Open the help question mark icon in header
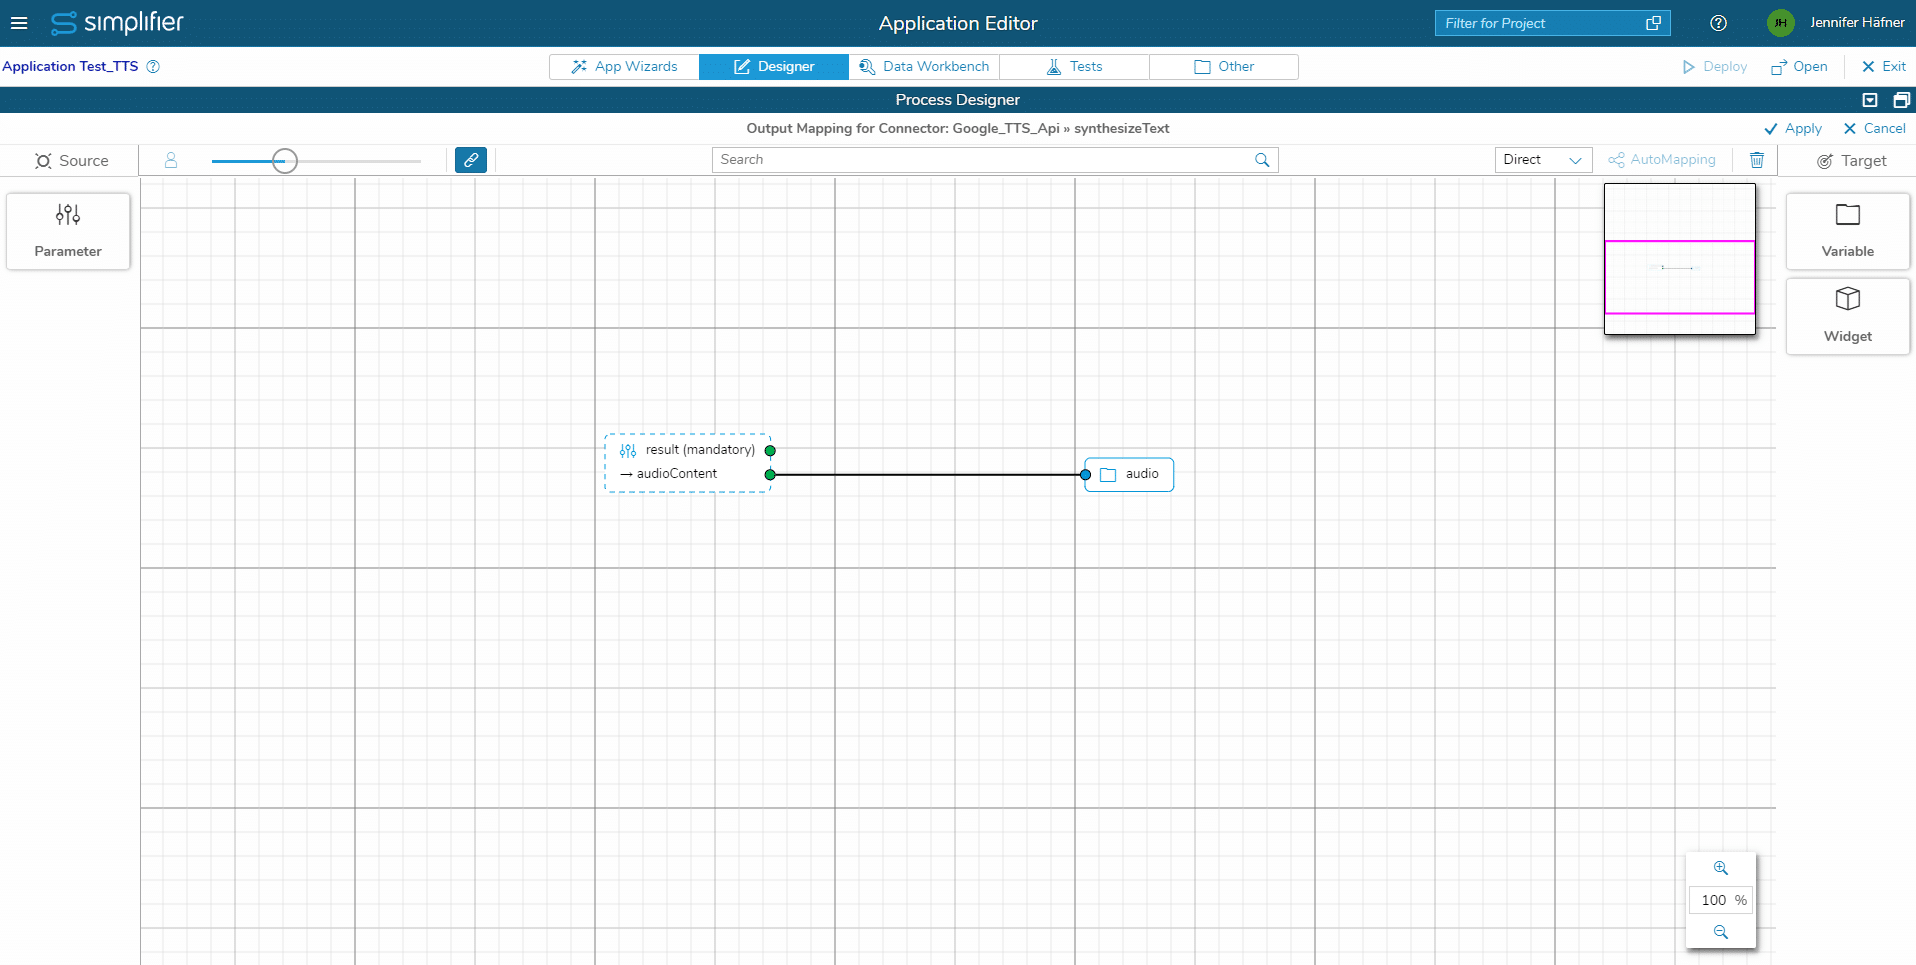The height and width of the screenshot is (965, 1916). coord(1718,23)
